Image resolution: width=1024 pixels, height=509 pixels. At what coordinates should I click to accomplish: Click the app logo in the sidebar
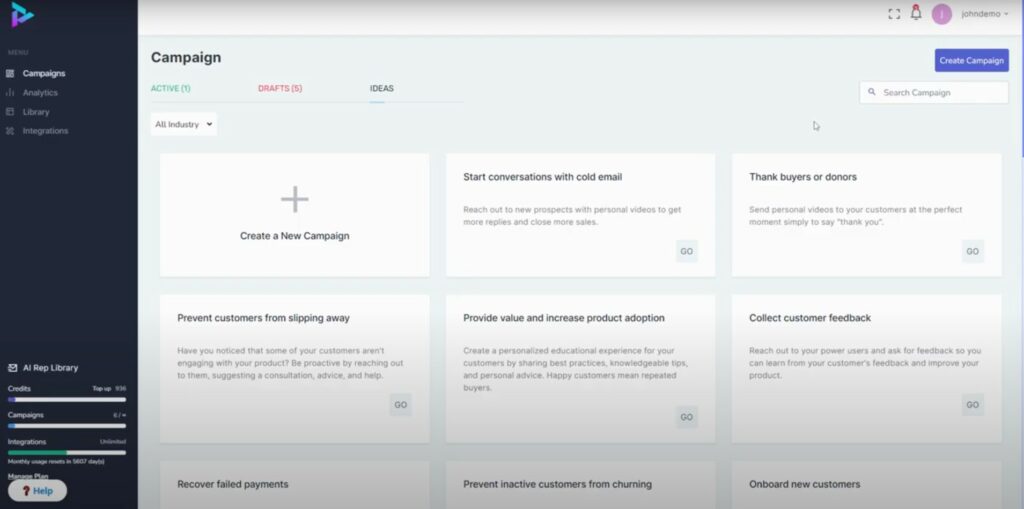(x=22, y=15)
